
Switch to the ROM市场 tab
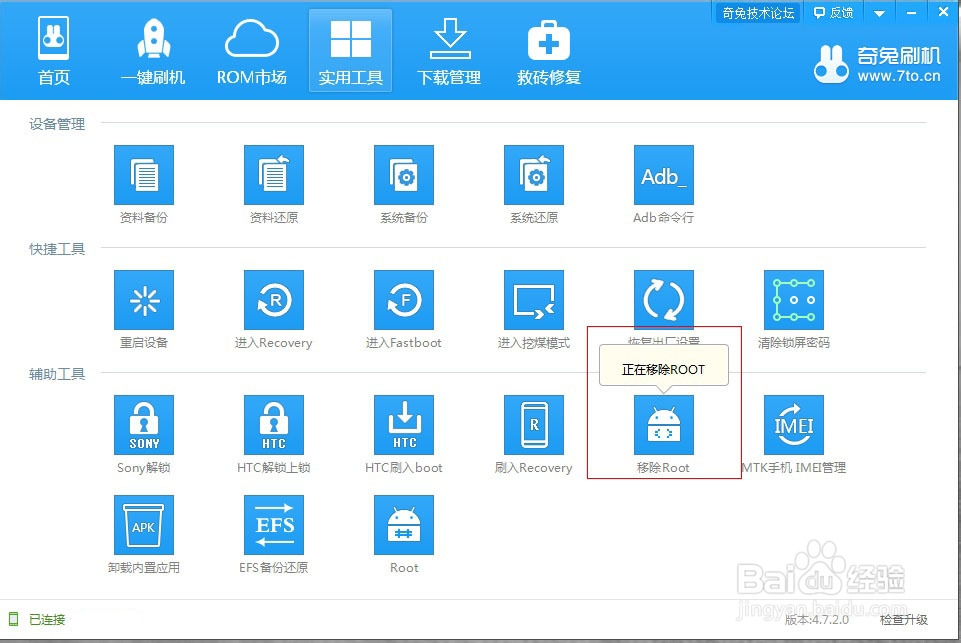251,50
